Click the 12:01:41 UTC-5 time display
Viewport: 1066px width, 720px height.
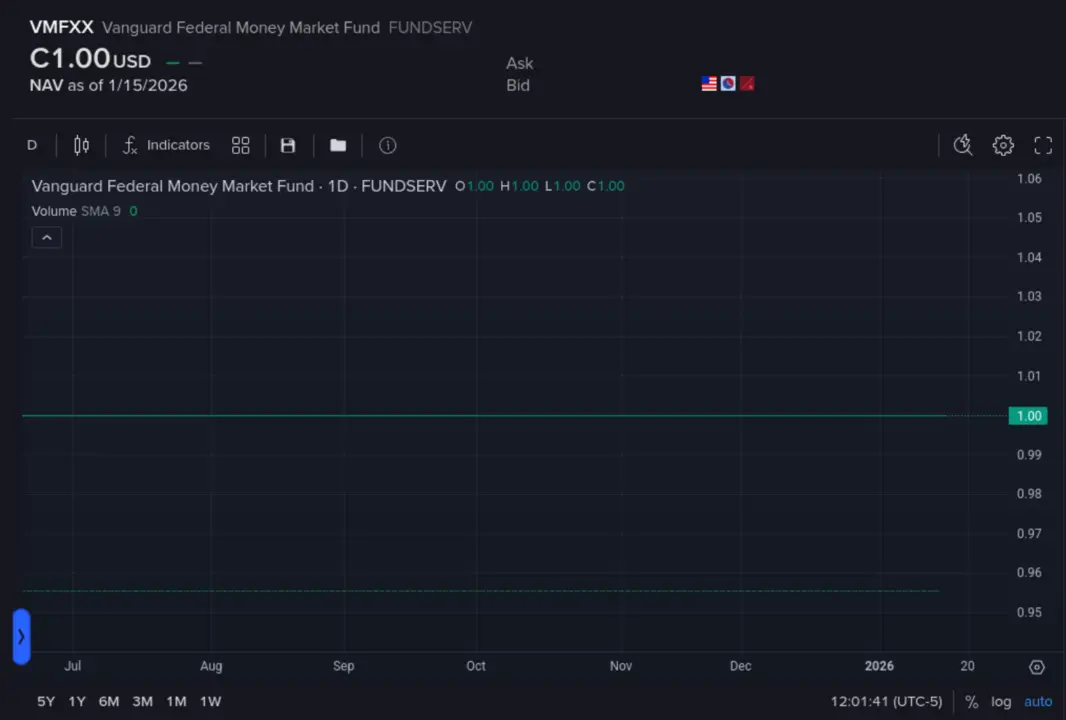point(884,701)
